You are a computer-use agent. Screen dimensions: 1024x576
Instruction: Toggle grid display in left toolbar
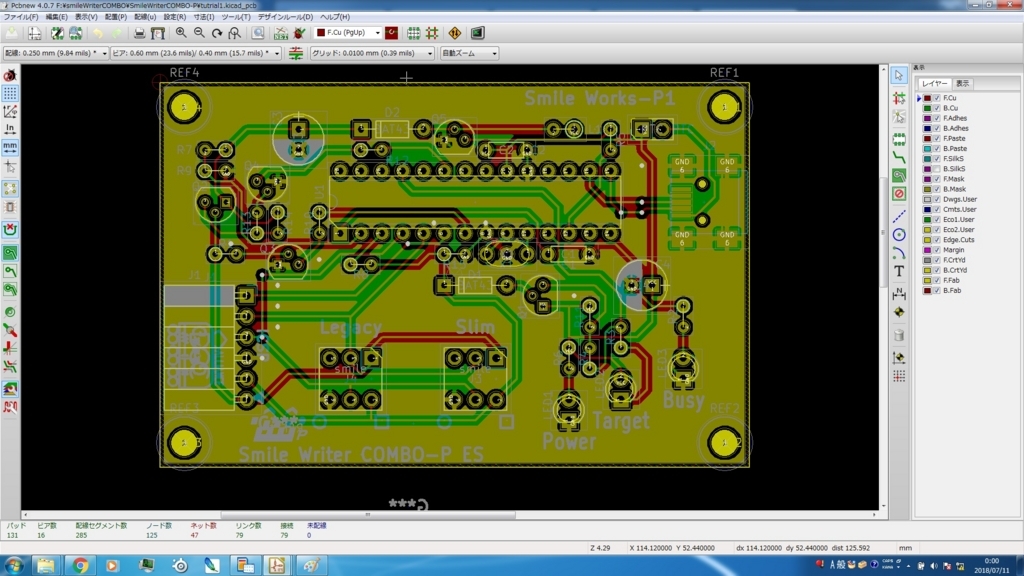[10, 93]
